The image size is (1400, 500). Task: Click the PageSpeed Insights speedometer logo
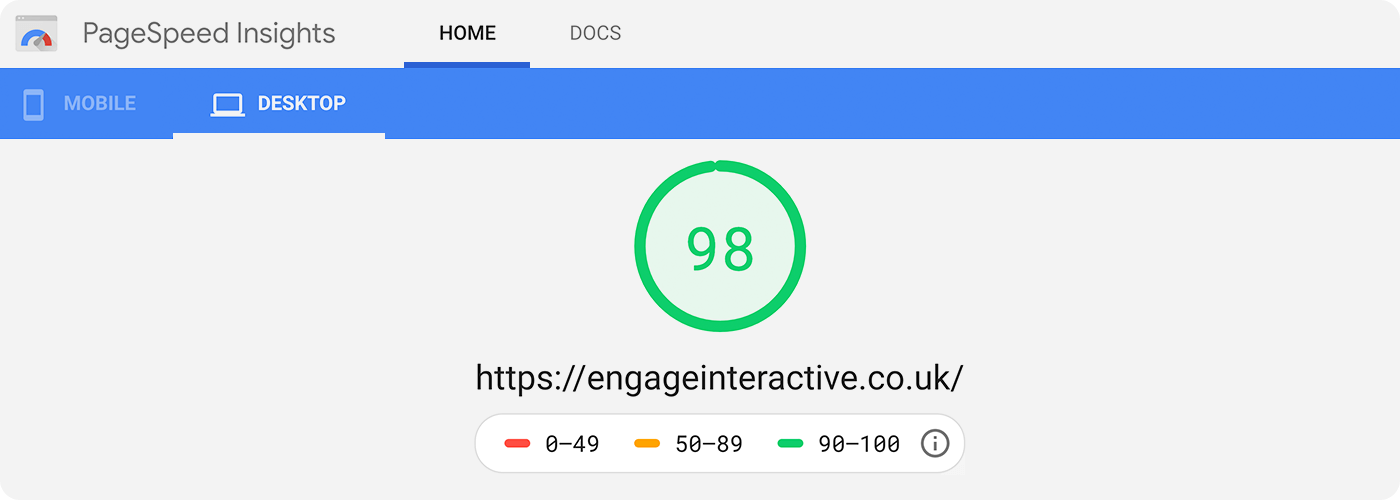[x=37, y=34]
